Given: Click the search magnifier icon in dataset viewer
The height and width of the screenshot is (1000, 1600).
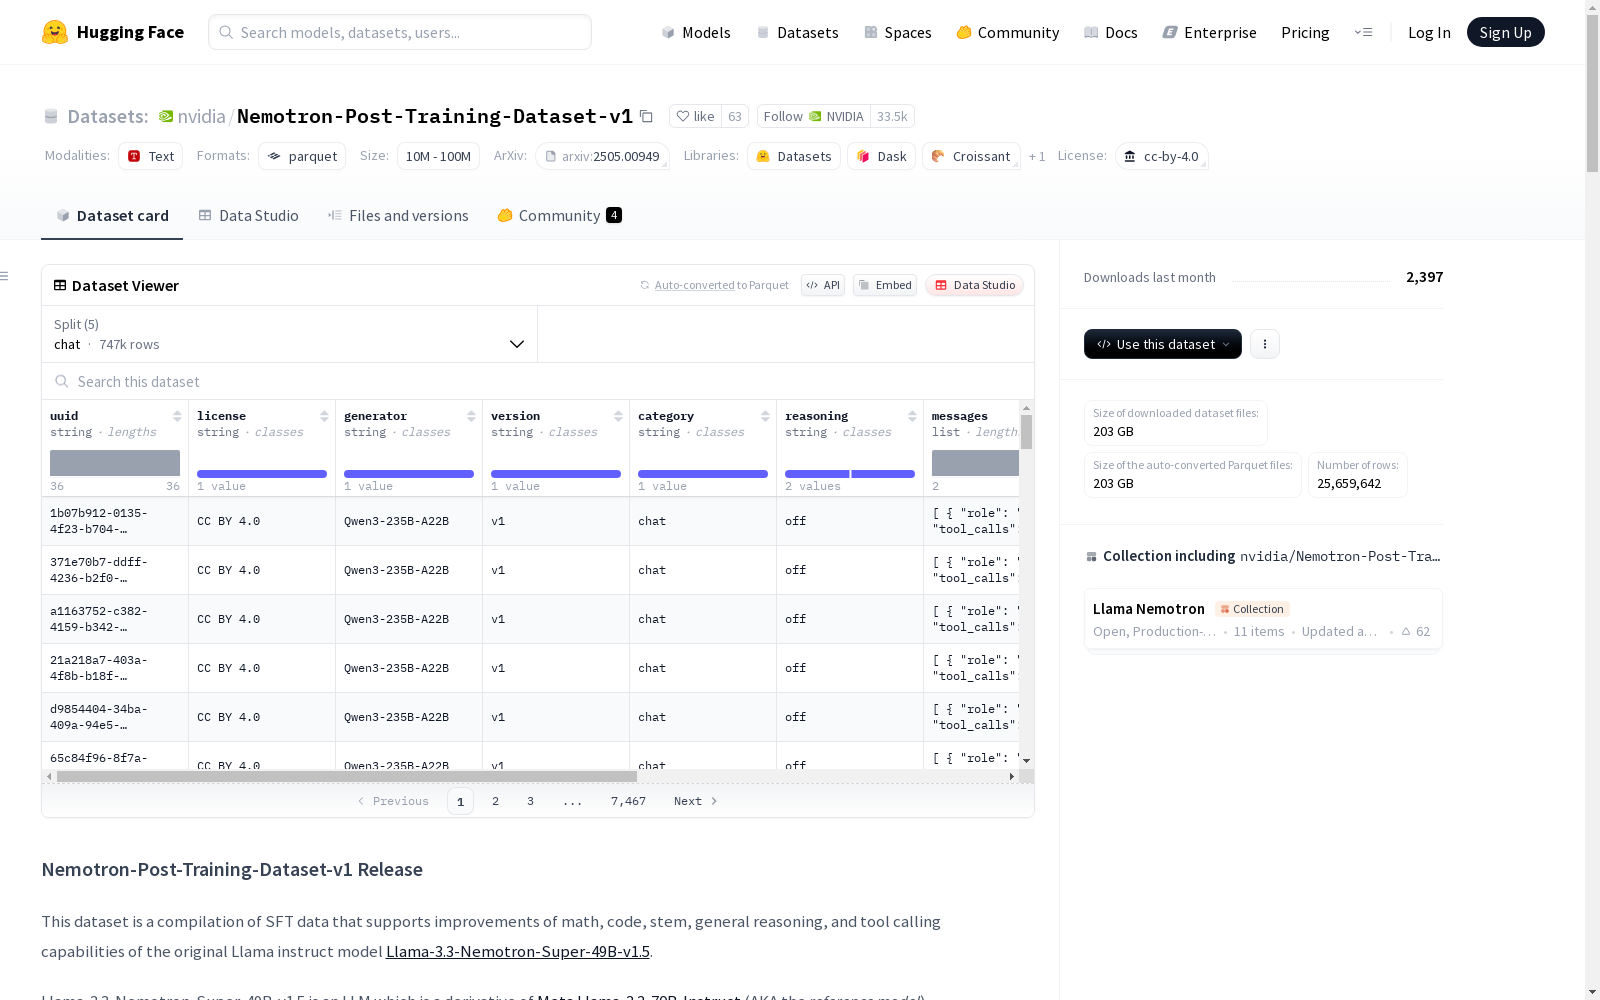Looking at the screenshot, I should [62, 381].
